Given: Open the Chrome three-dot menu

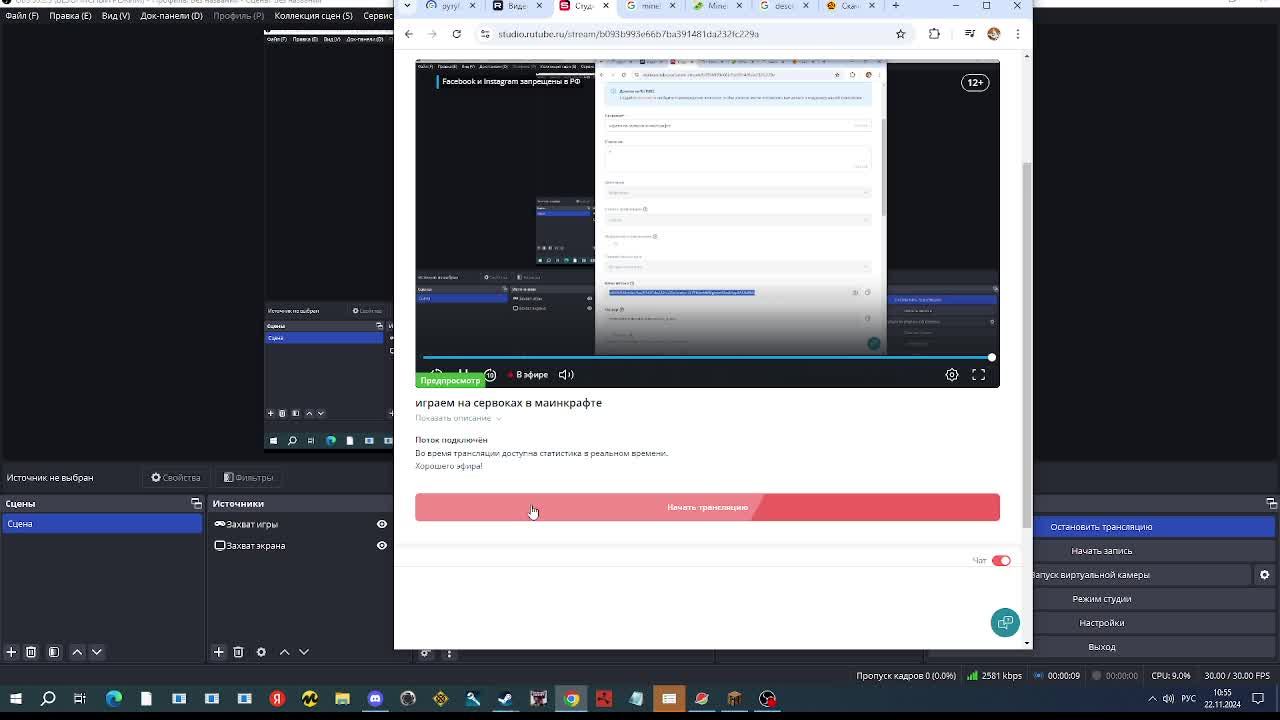Looking at the screenshot, I should click(1017, 34).
